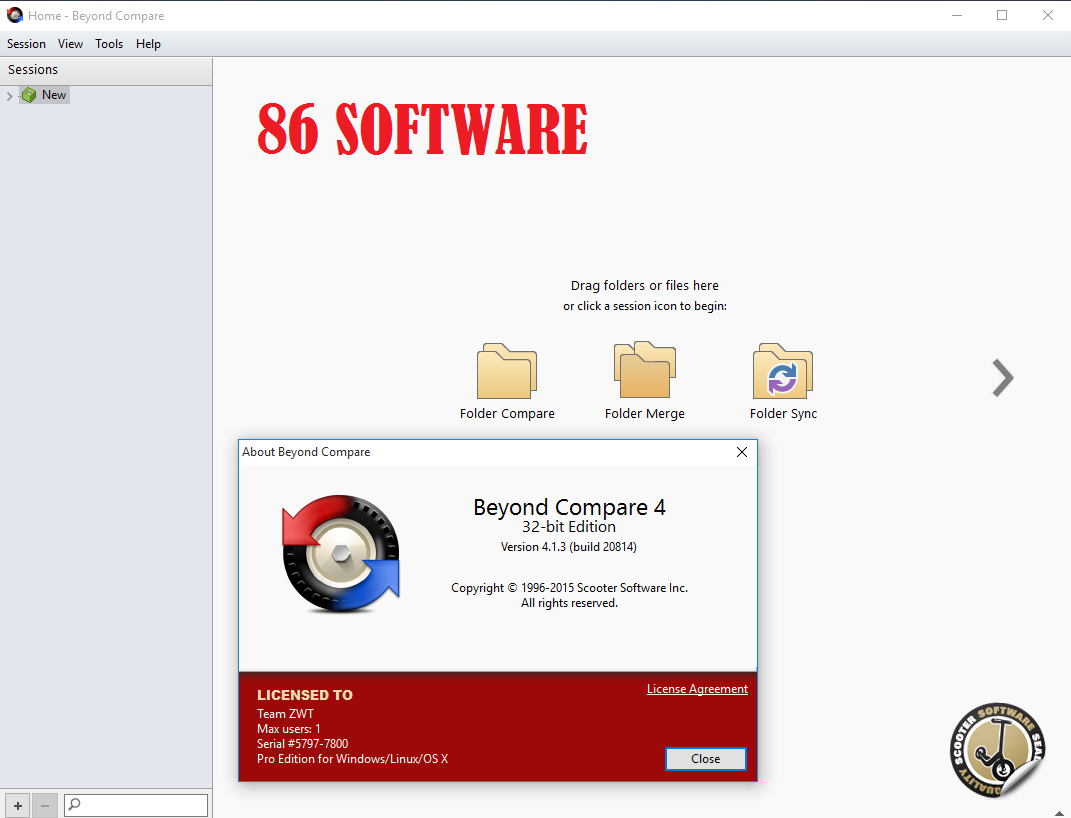
Task: Show more session types with right chevron
Action: (1003, 378)
